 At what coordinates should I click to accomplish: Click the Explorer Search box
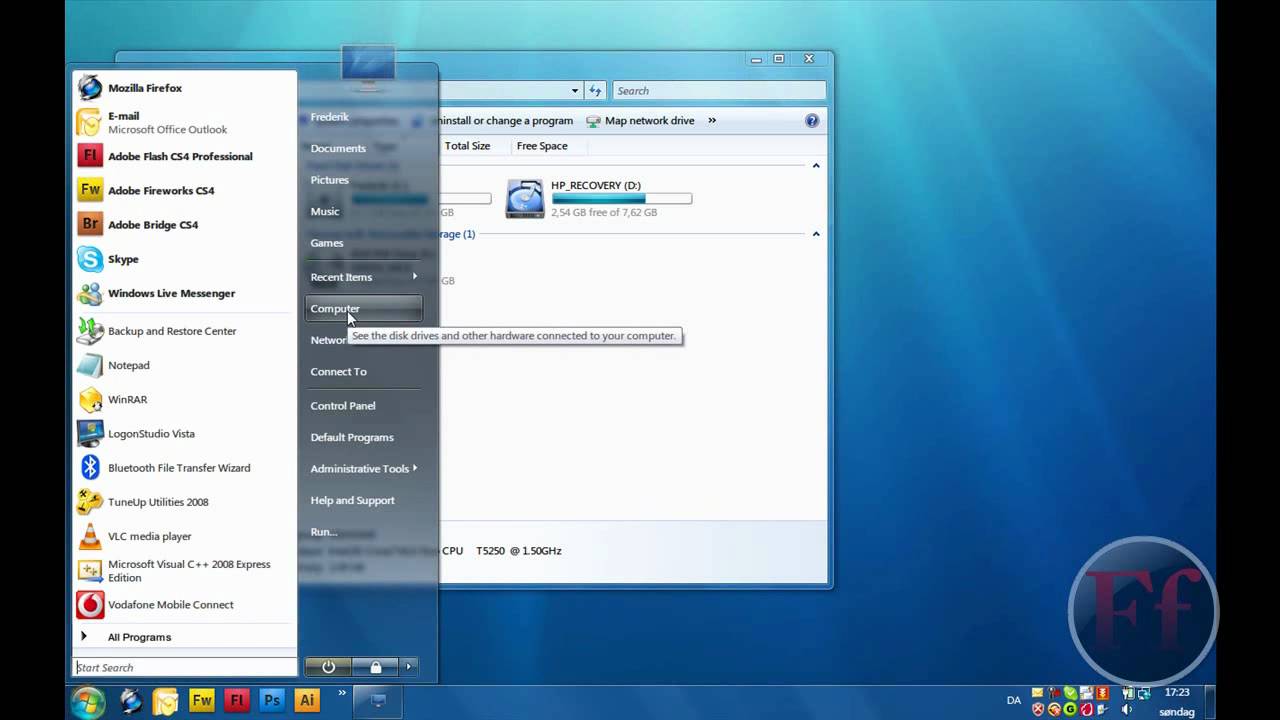[719, 91]
